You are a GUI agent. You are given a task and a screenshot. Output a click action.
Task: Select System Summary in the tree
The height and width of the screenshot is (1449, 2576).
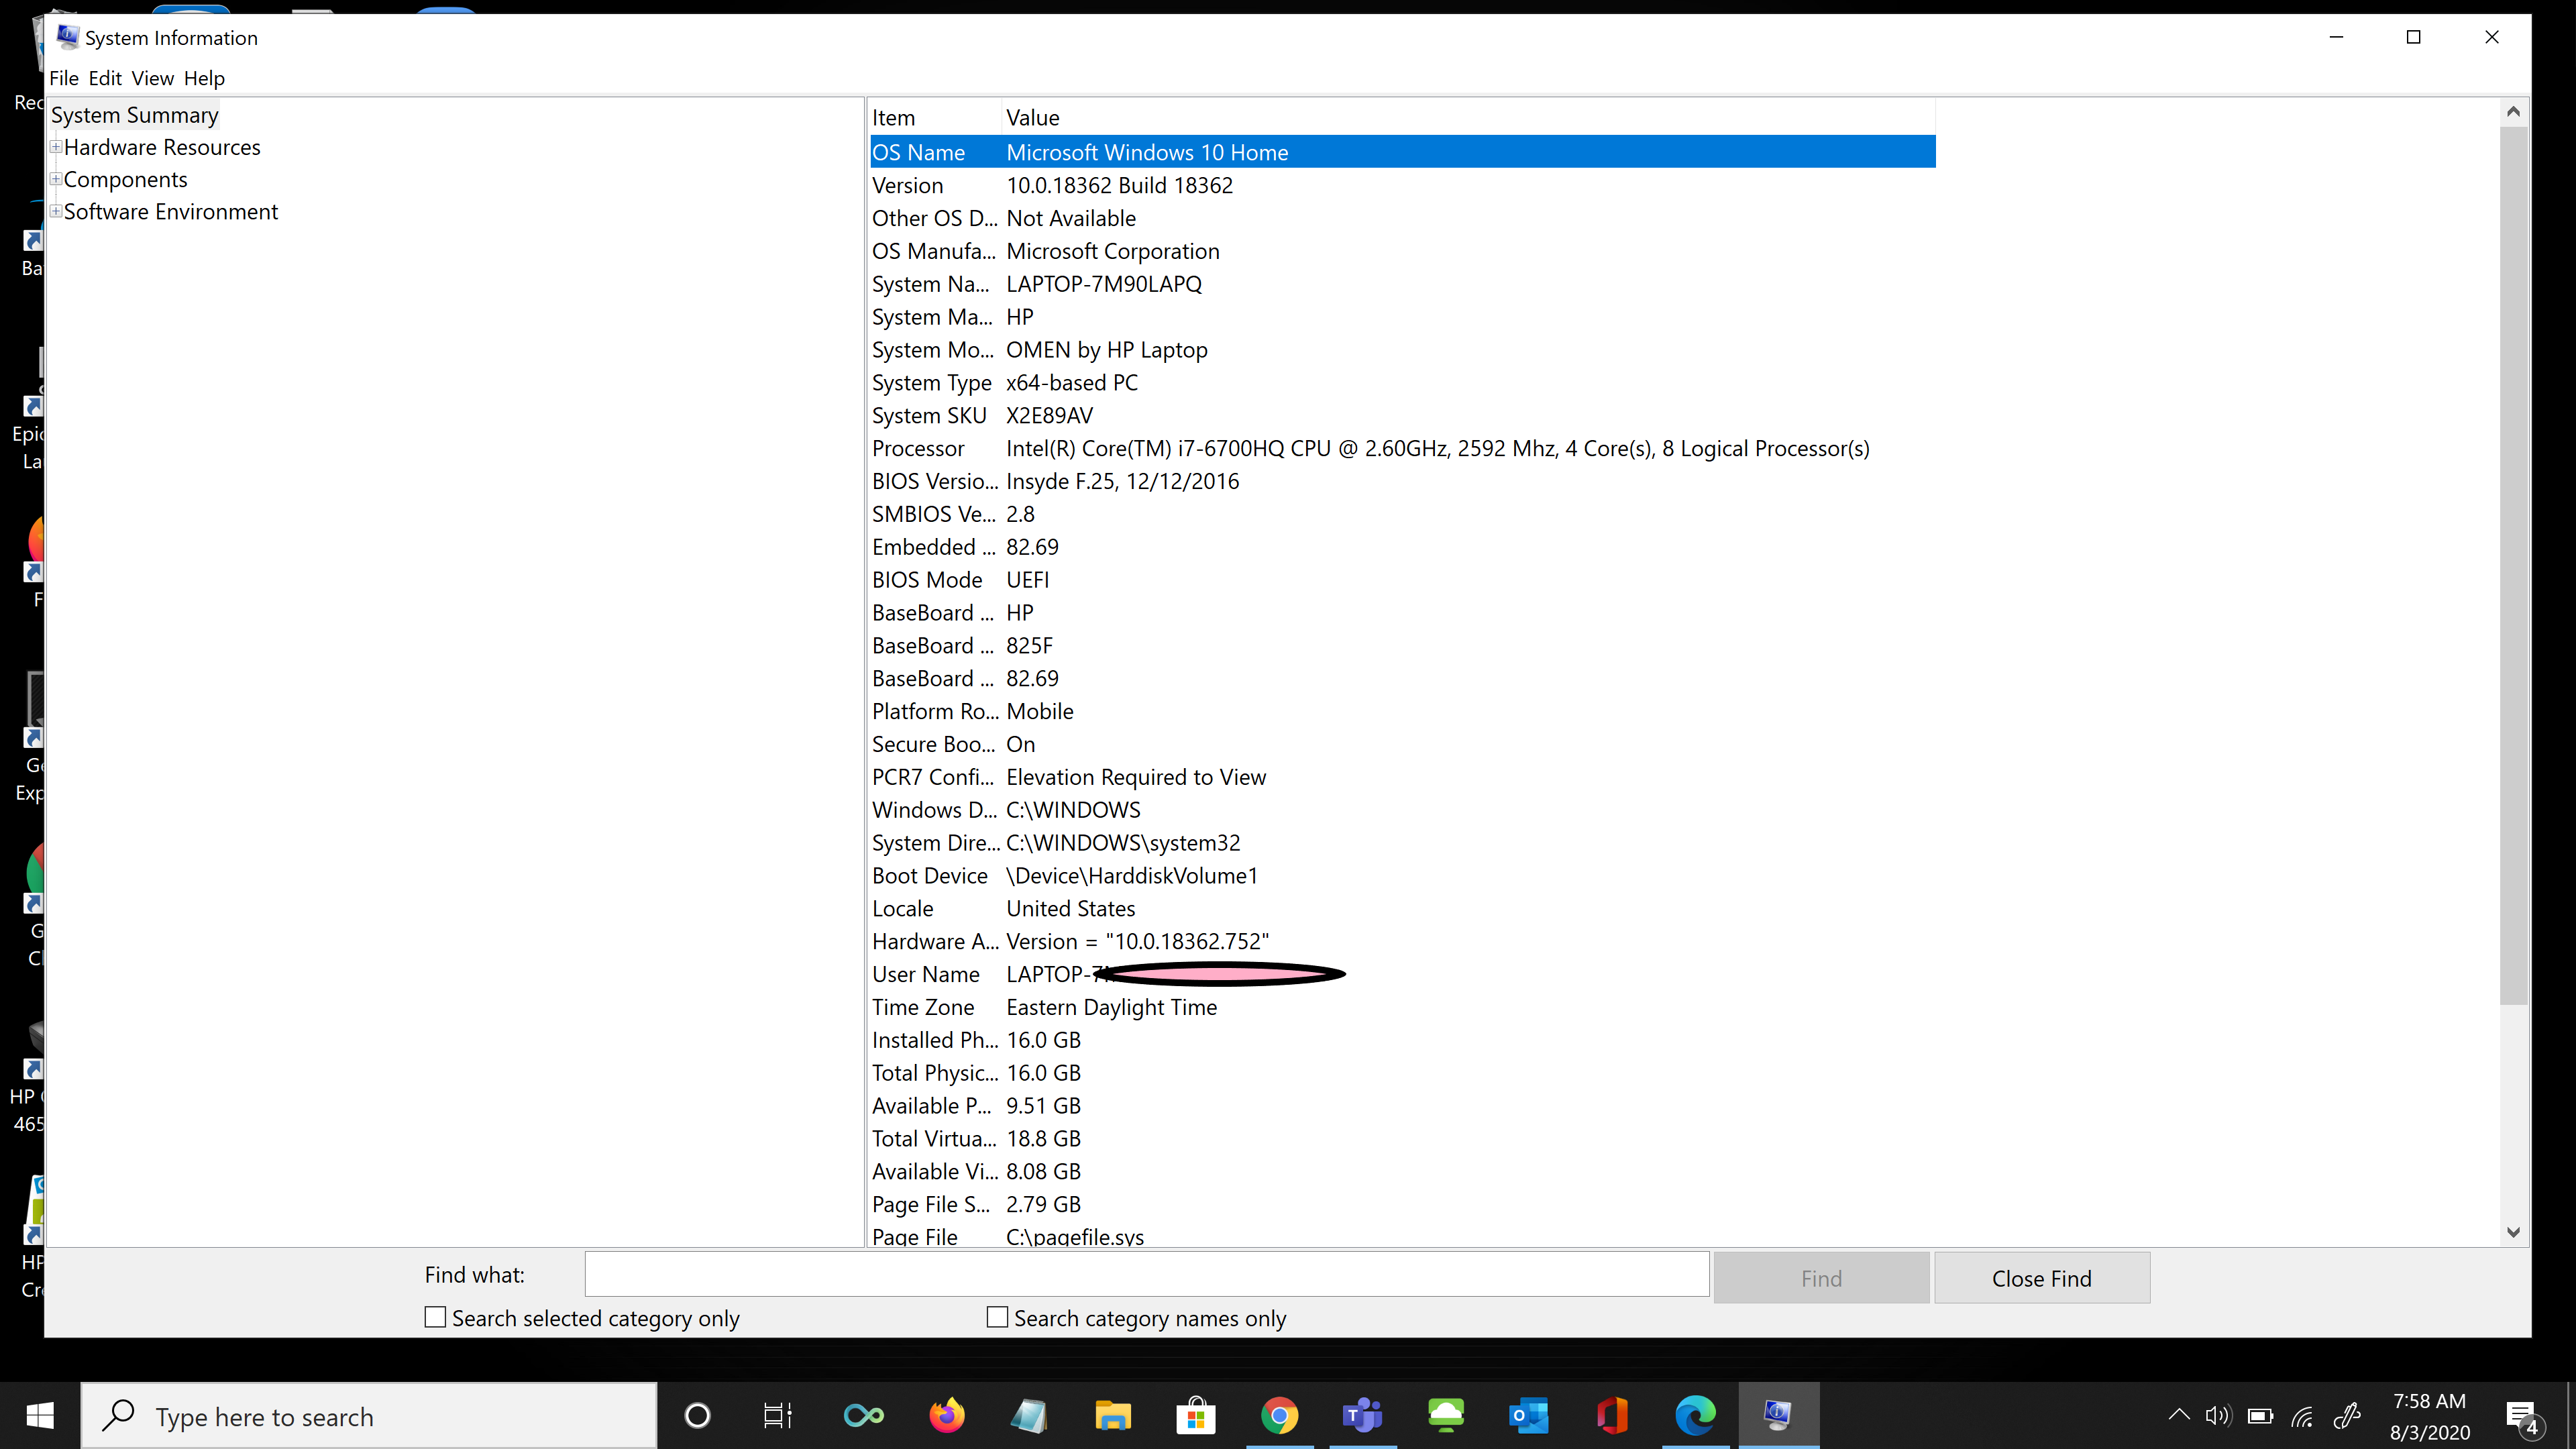pyautogui.click(x=134, y=115)
